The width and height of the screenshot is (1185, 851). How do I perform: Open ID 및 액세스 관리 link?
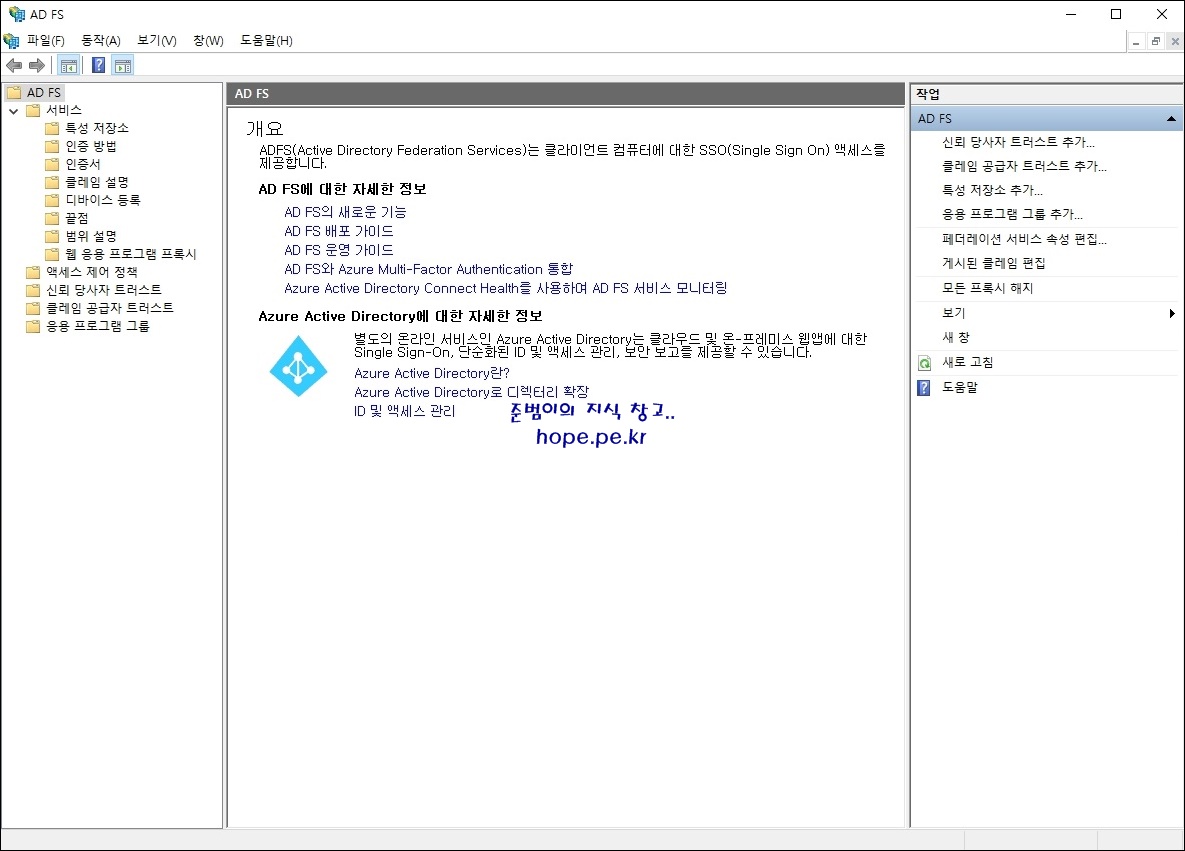404,411
